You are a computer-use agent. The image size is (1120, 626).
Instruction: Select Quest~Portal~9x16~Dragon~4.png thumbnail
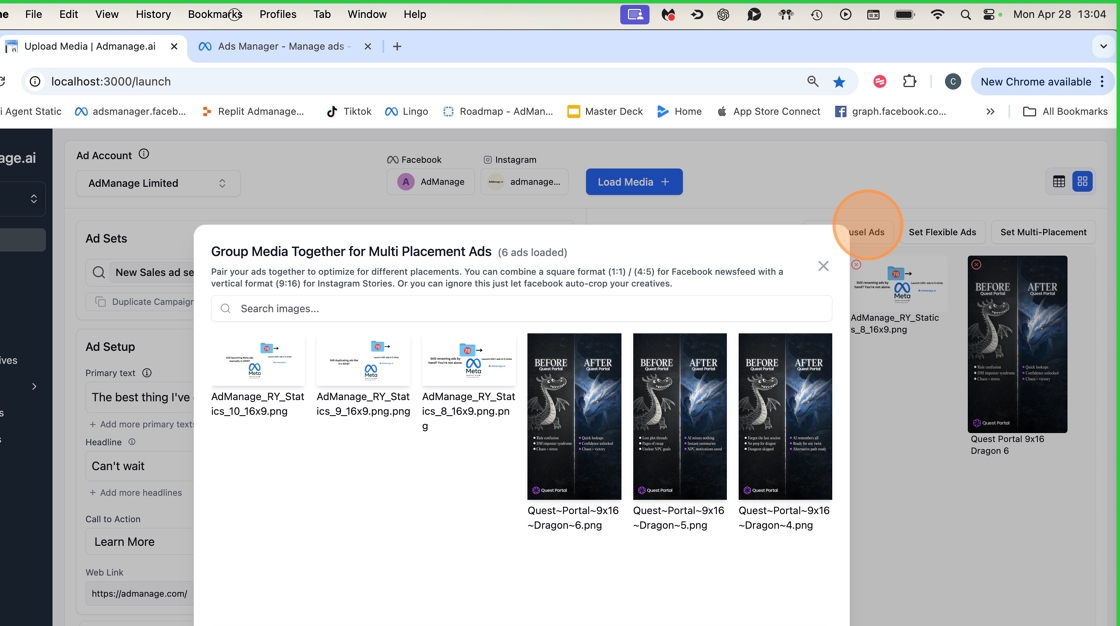point(785,417)
